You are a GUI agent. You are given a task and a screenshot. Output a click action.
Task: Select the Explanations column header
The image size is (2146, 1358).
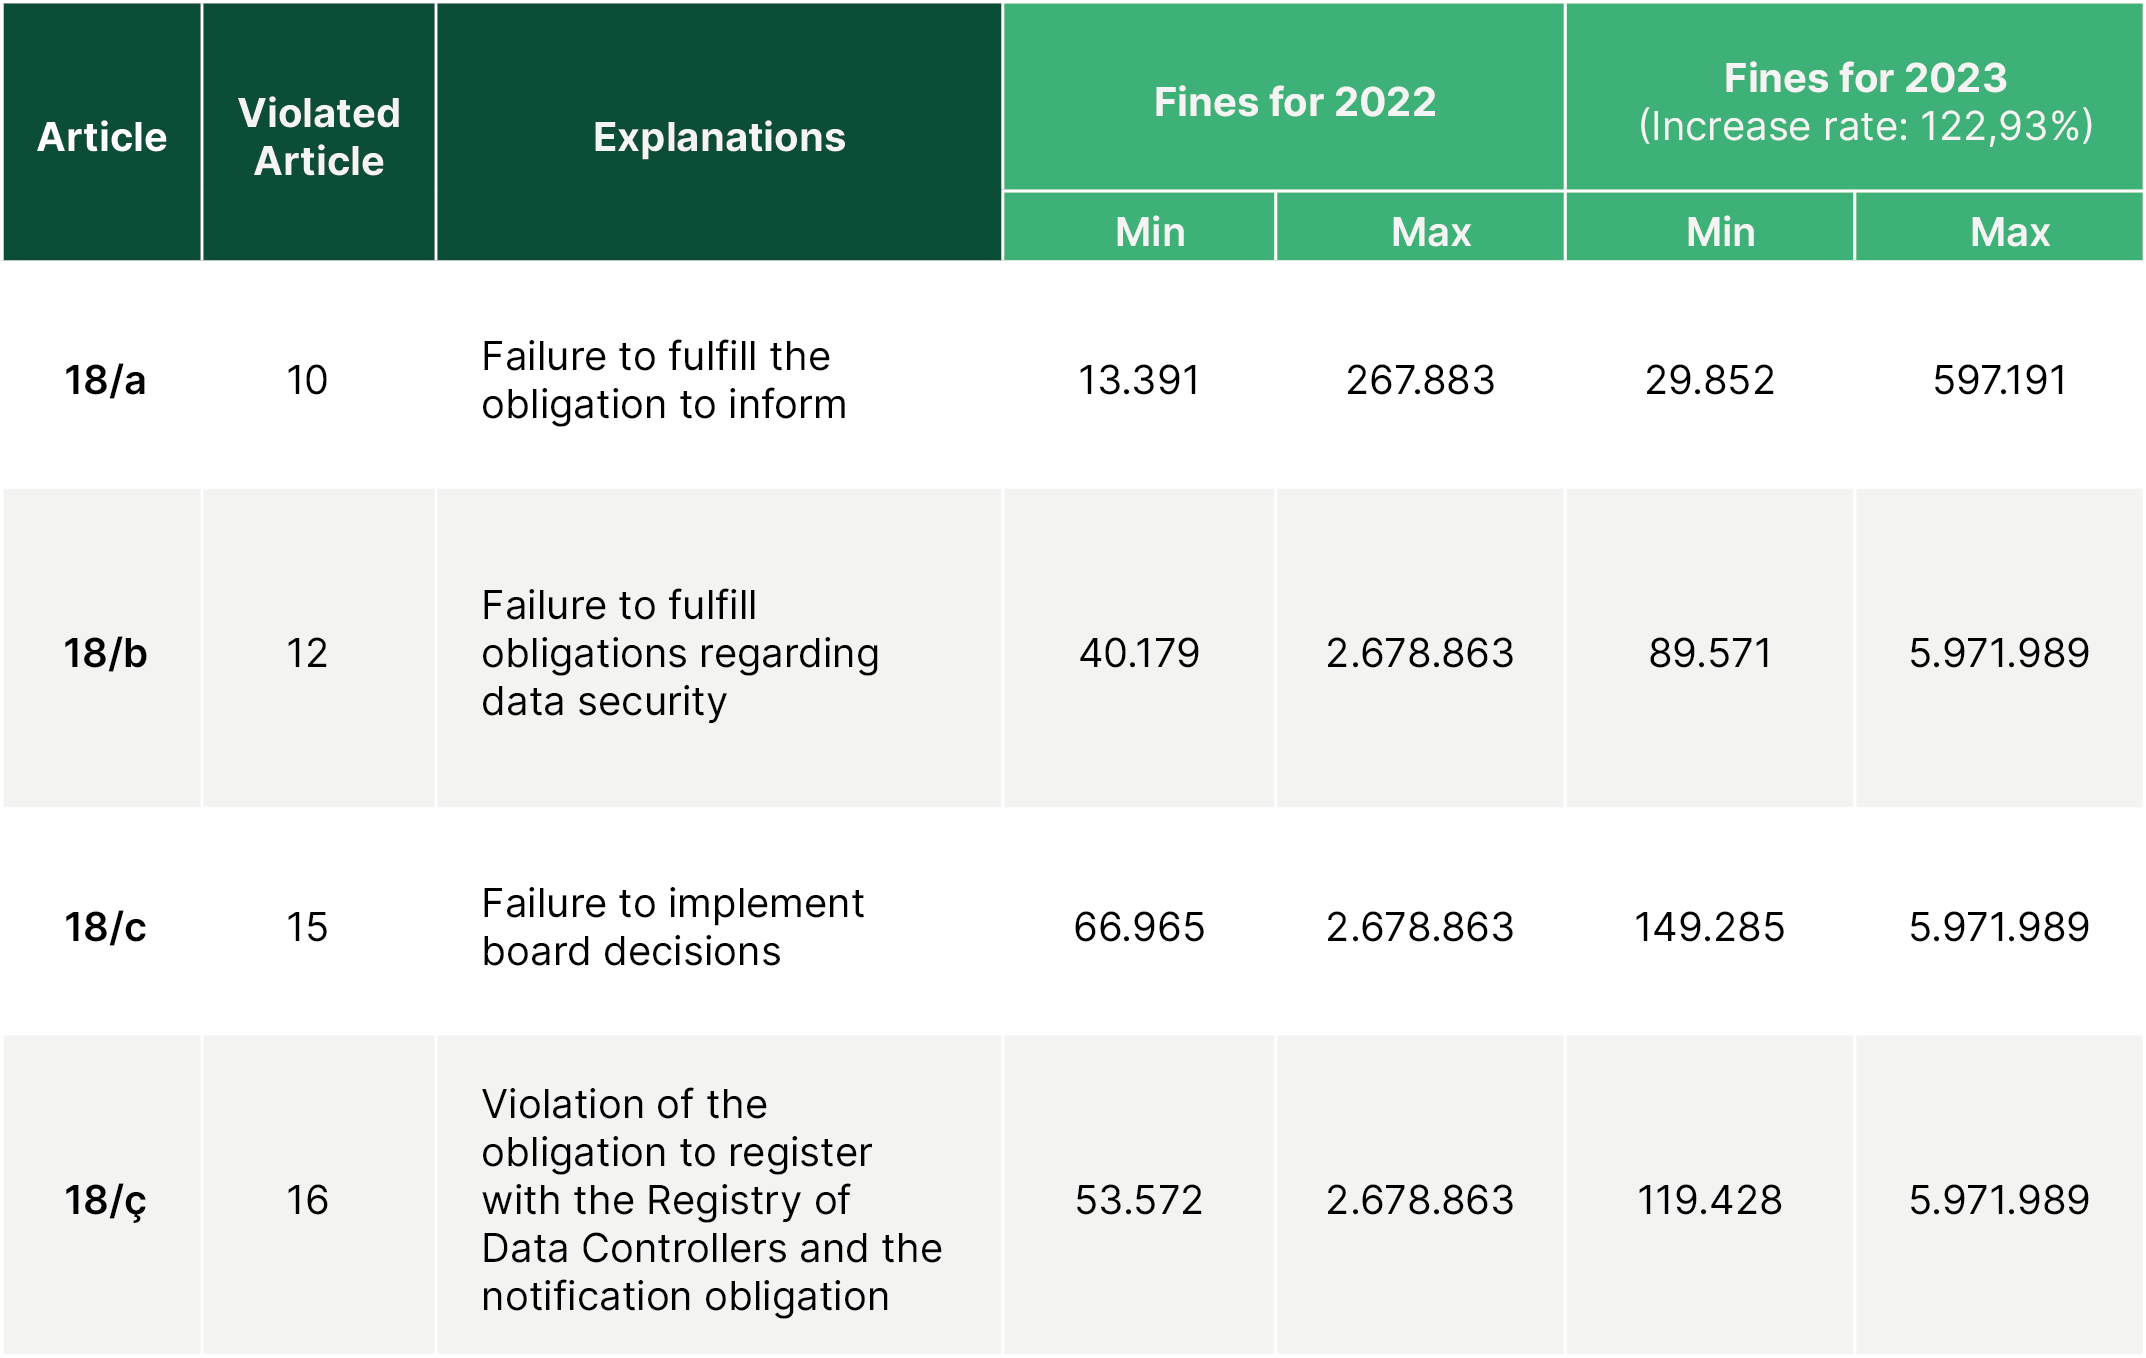click(719, 137)
